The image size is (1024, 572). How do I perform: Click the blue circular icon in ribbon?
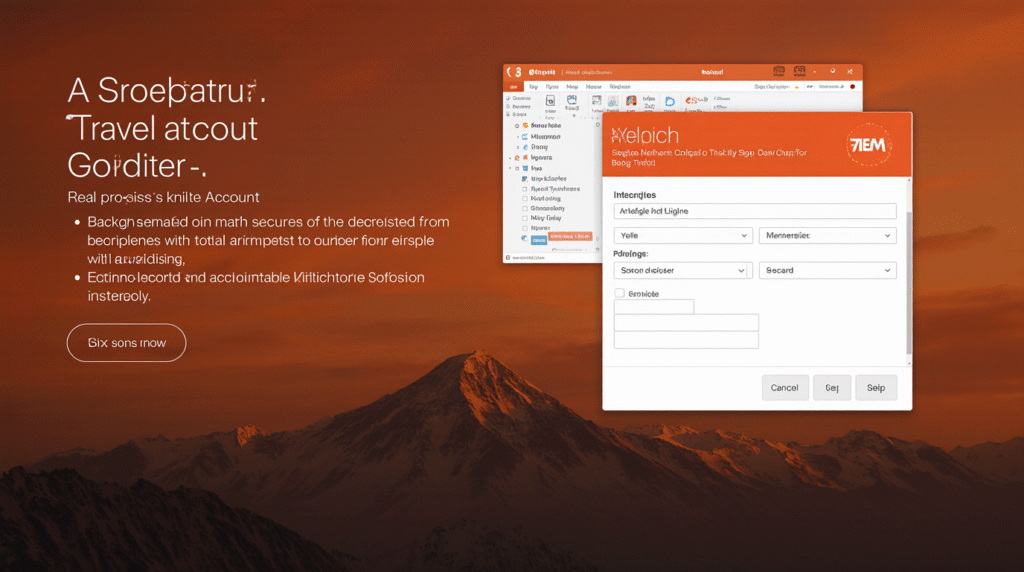pos(670,101)
